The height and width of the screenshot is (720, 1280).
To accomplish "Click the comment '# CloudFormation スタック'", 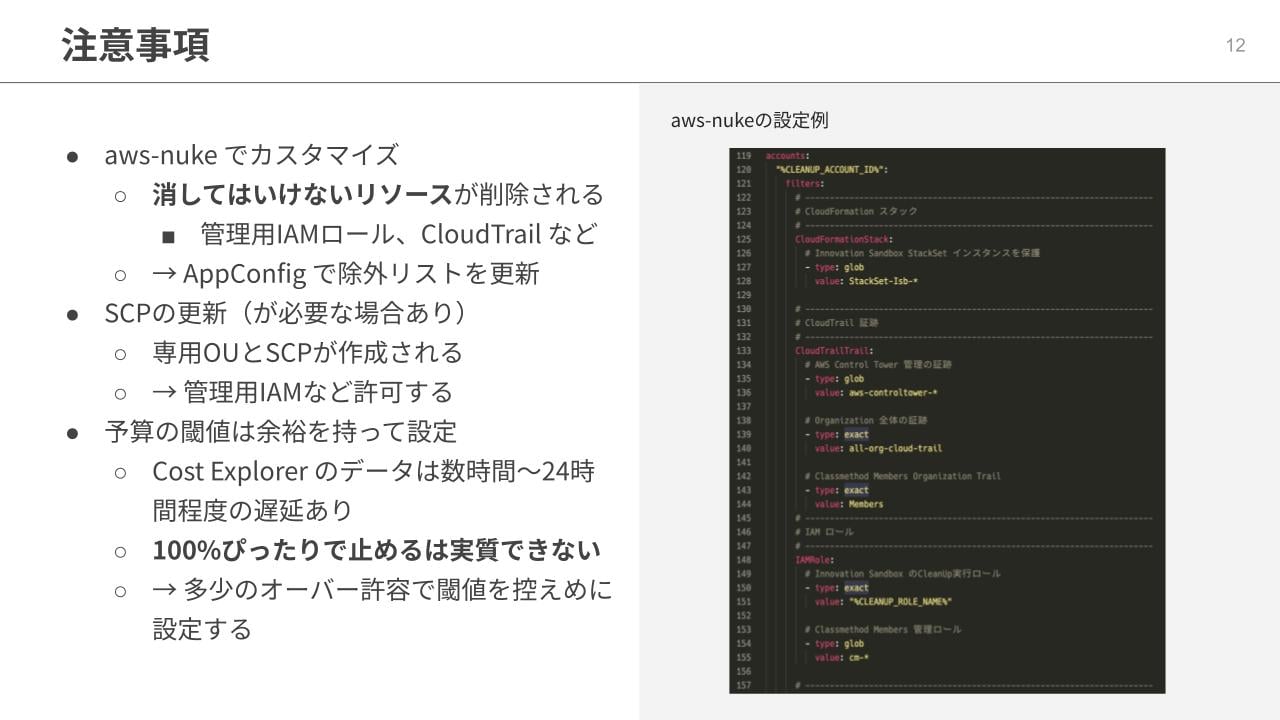I will click(x=856, y=212).
